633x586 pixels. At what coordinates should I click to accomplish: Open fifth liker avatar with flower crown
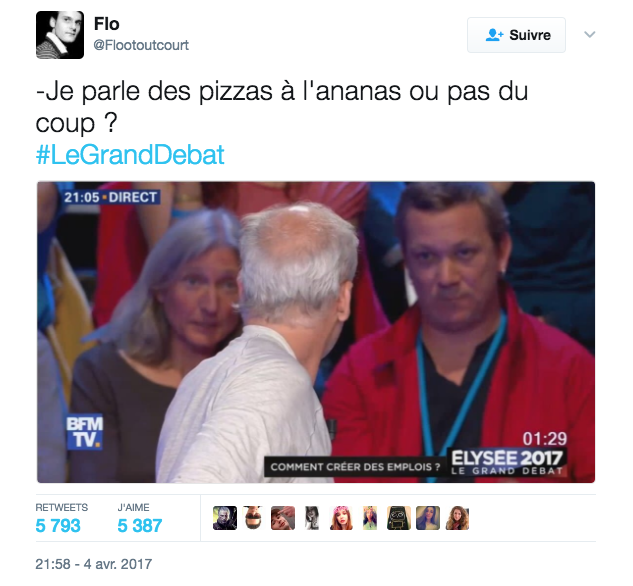pos(341,518)
